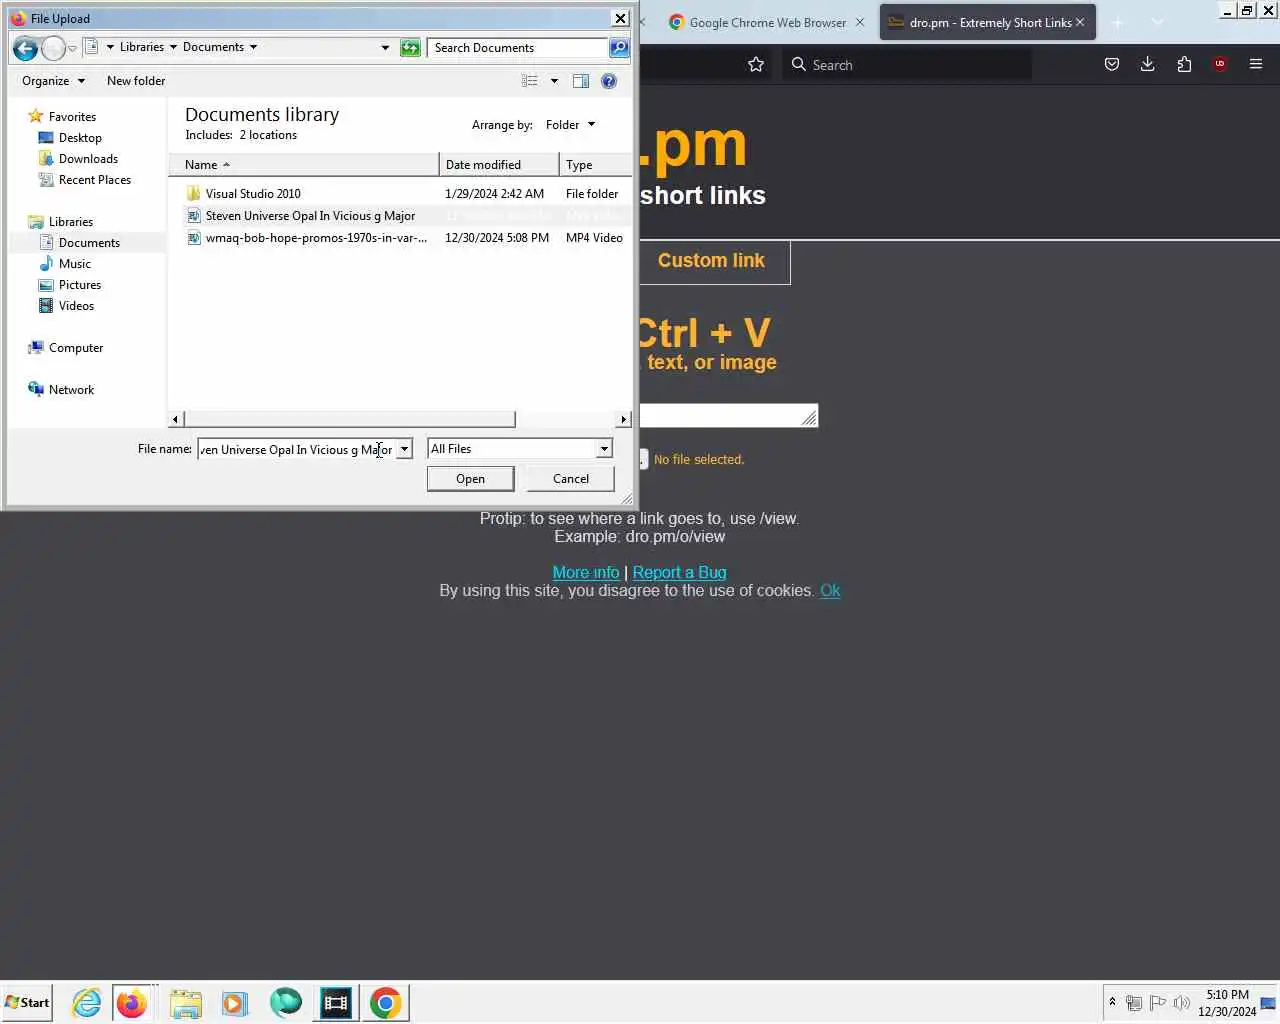This screenshot has width=1280, height=1024.
Task: Show hidden tray icons arrow
Action: [1112, 1002]
